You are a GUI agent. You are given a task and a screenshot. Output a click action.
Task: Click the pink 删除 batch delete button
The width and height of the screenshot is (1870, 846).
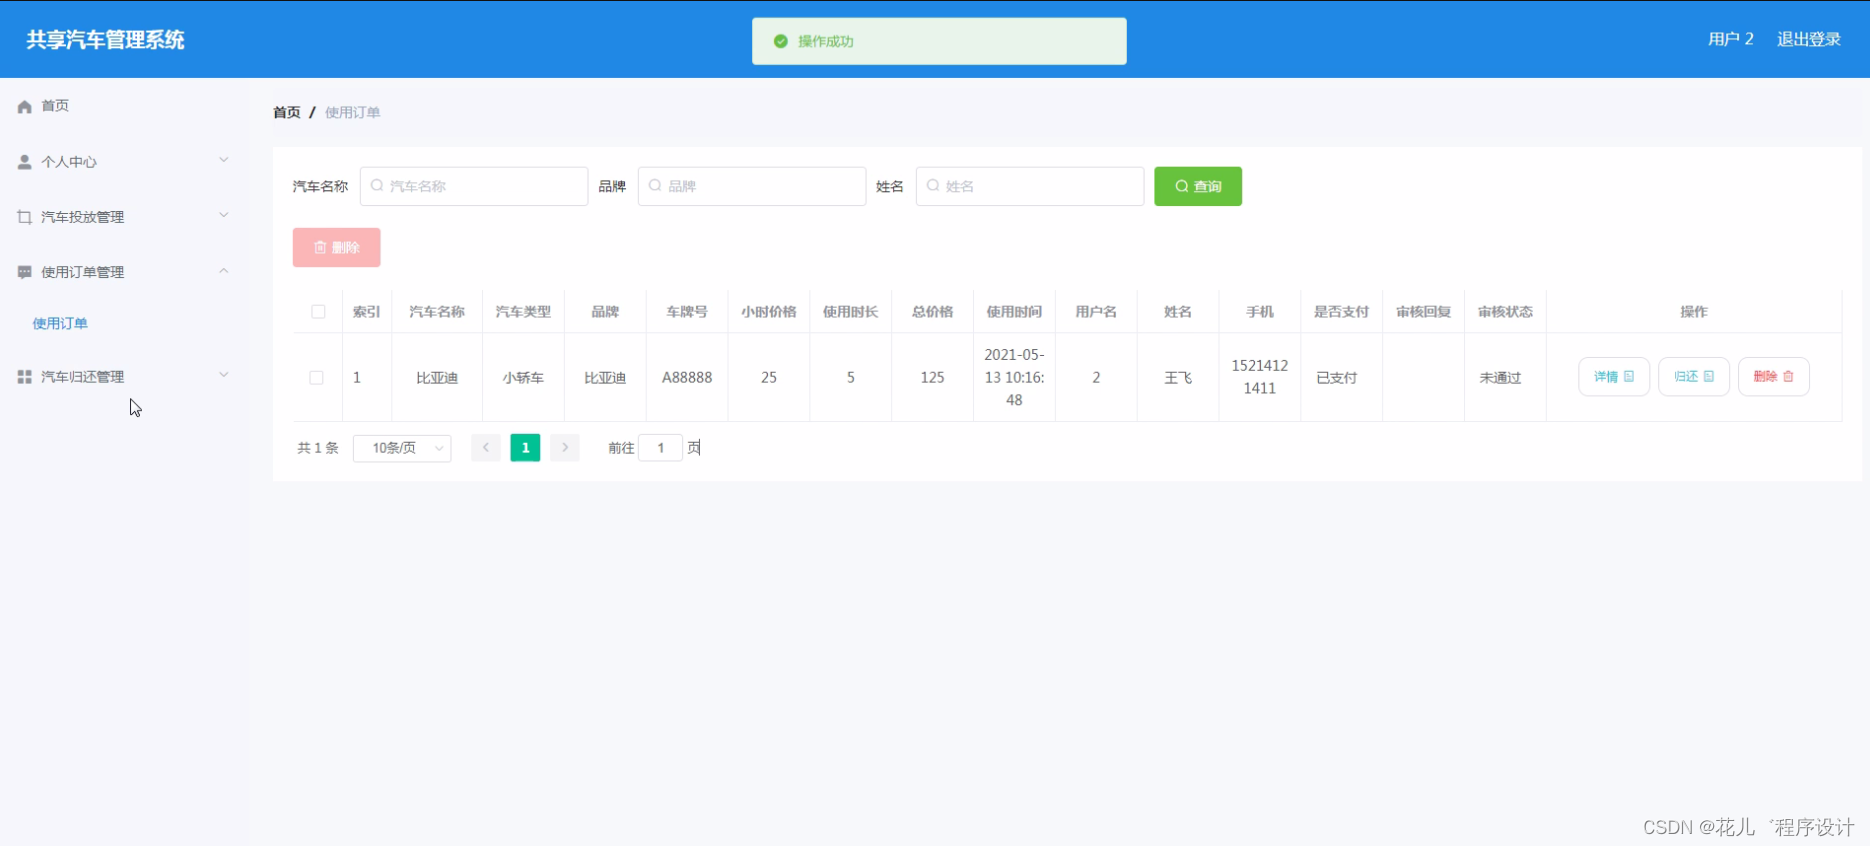click(336, 248)
